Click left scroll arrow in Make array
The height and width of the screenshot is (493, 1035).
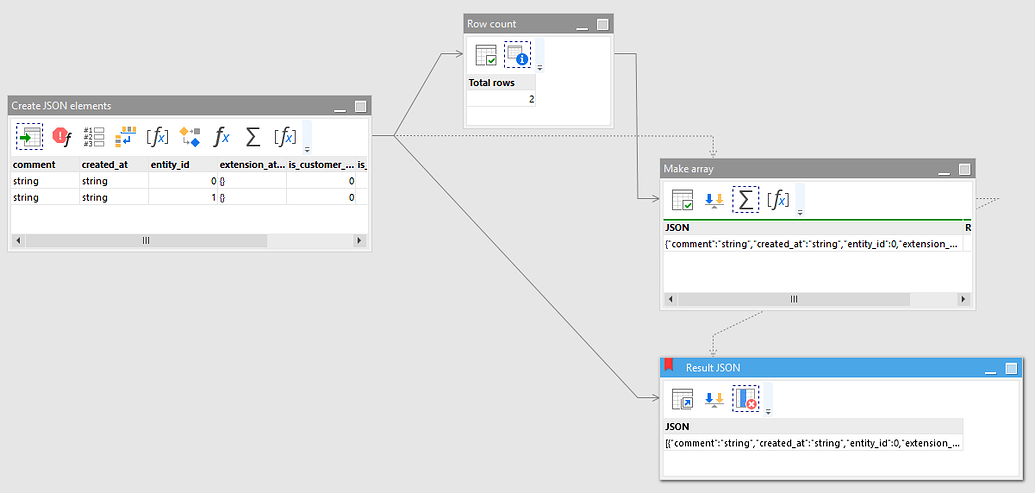point(671,299)
